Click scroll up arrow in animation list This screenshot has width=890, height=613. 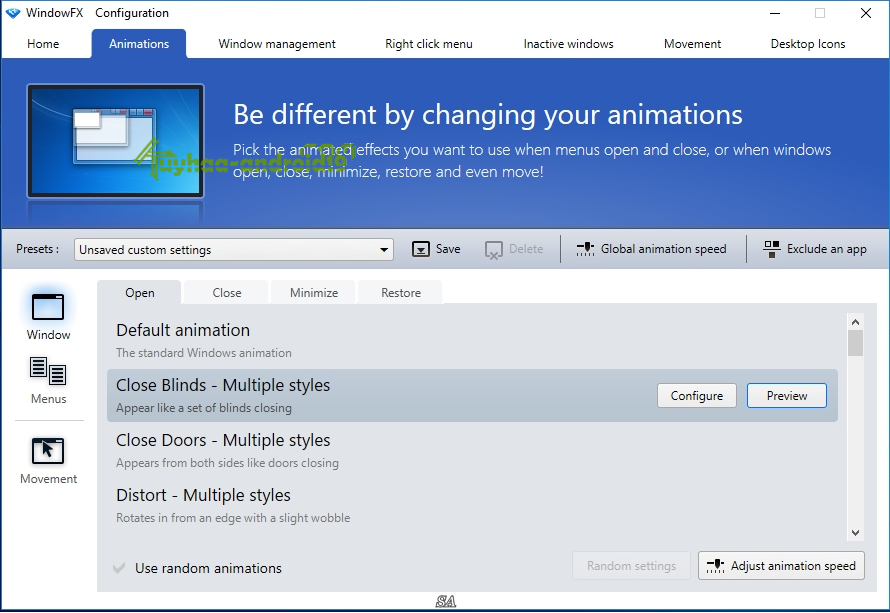855,322
